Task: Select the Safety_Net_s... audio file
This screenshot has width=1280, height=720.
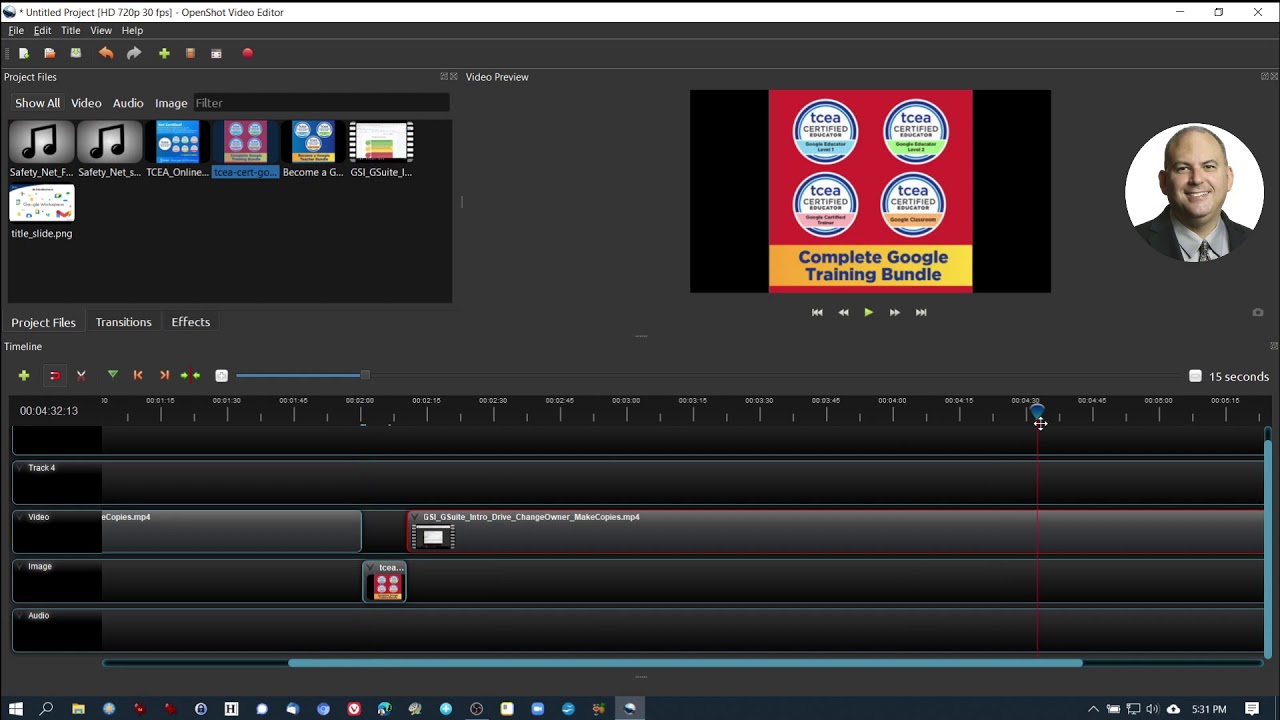Action: 109,150
